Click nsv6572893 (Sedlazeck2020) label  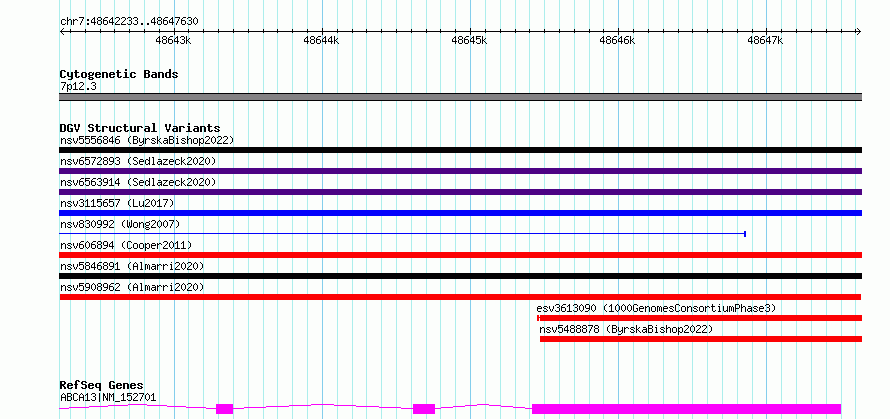point(138,161)
